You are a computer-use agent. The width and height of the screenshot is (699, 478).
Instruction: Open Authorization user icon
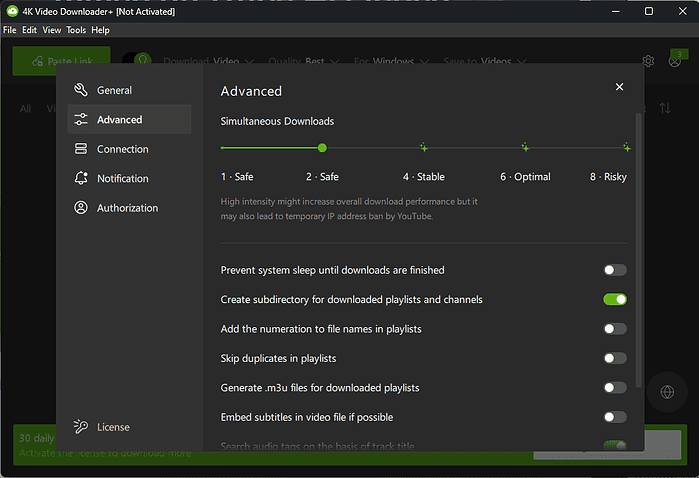click(80, 208)
